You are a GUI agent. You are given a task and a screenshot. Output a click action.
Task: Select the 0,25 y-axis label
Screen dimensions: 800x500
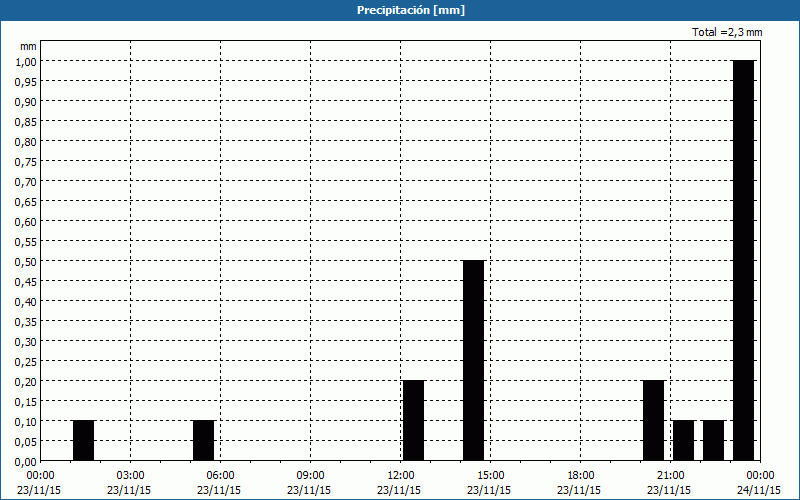click(x=26, y=361)
